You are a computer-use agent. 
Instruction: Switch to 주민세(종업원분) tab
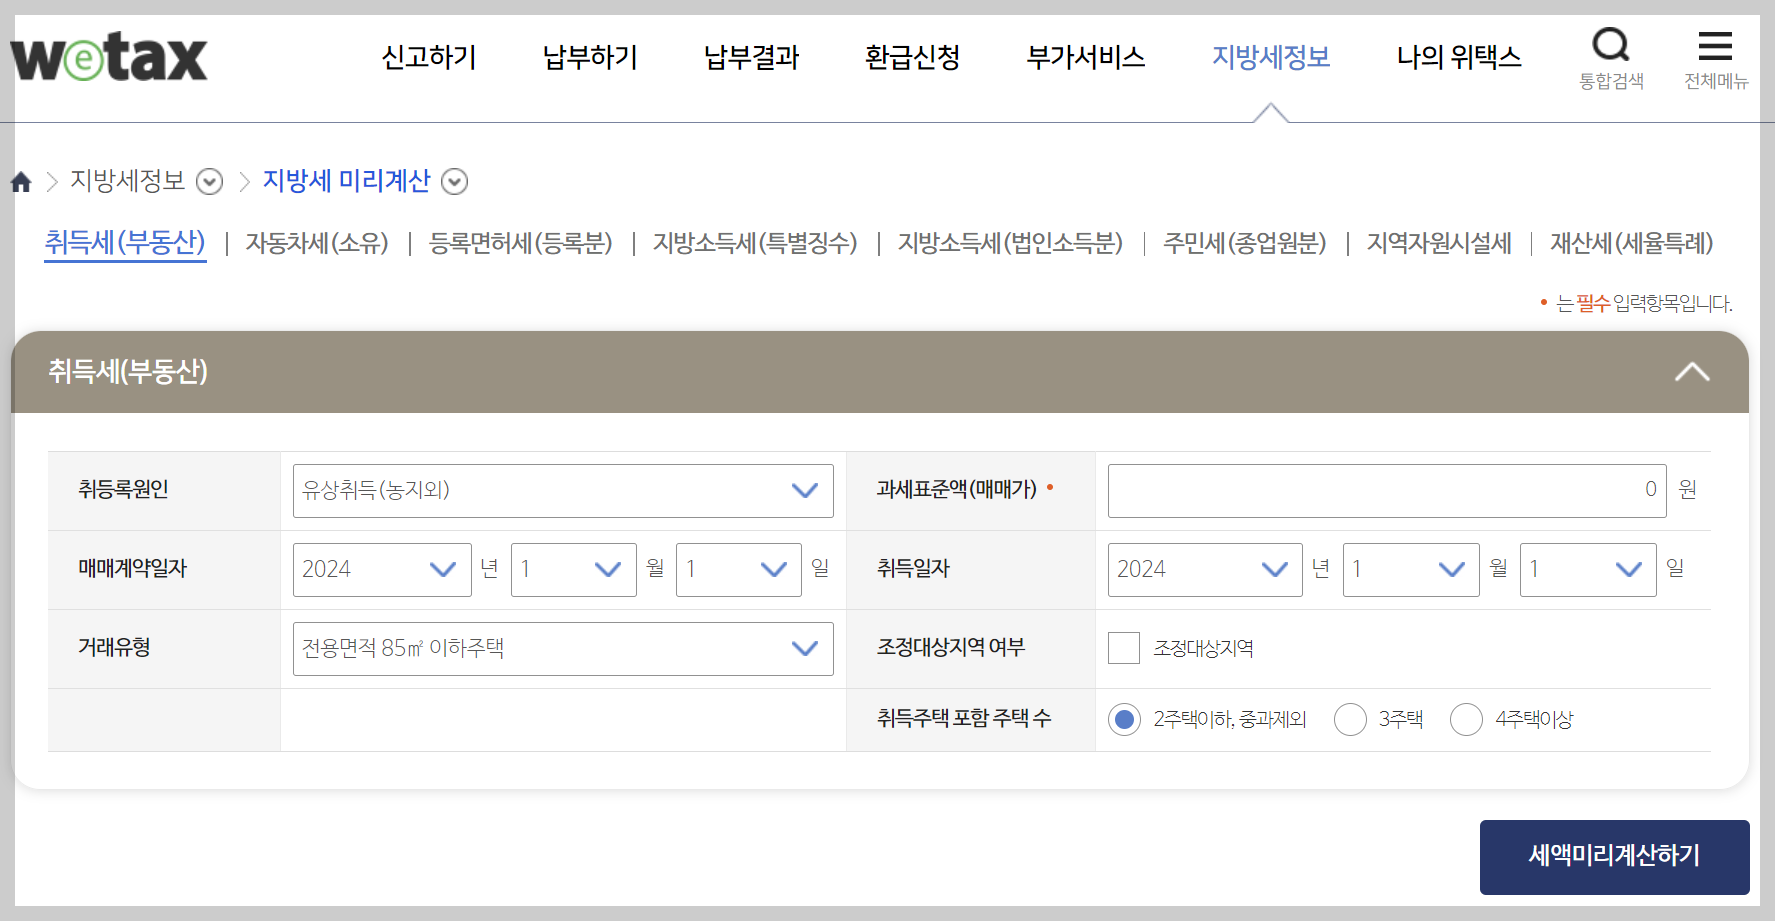coord(1245,243)
